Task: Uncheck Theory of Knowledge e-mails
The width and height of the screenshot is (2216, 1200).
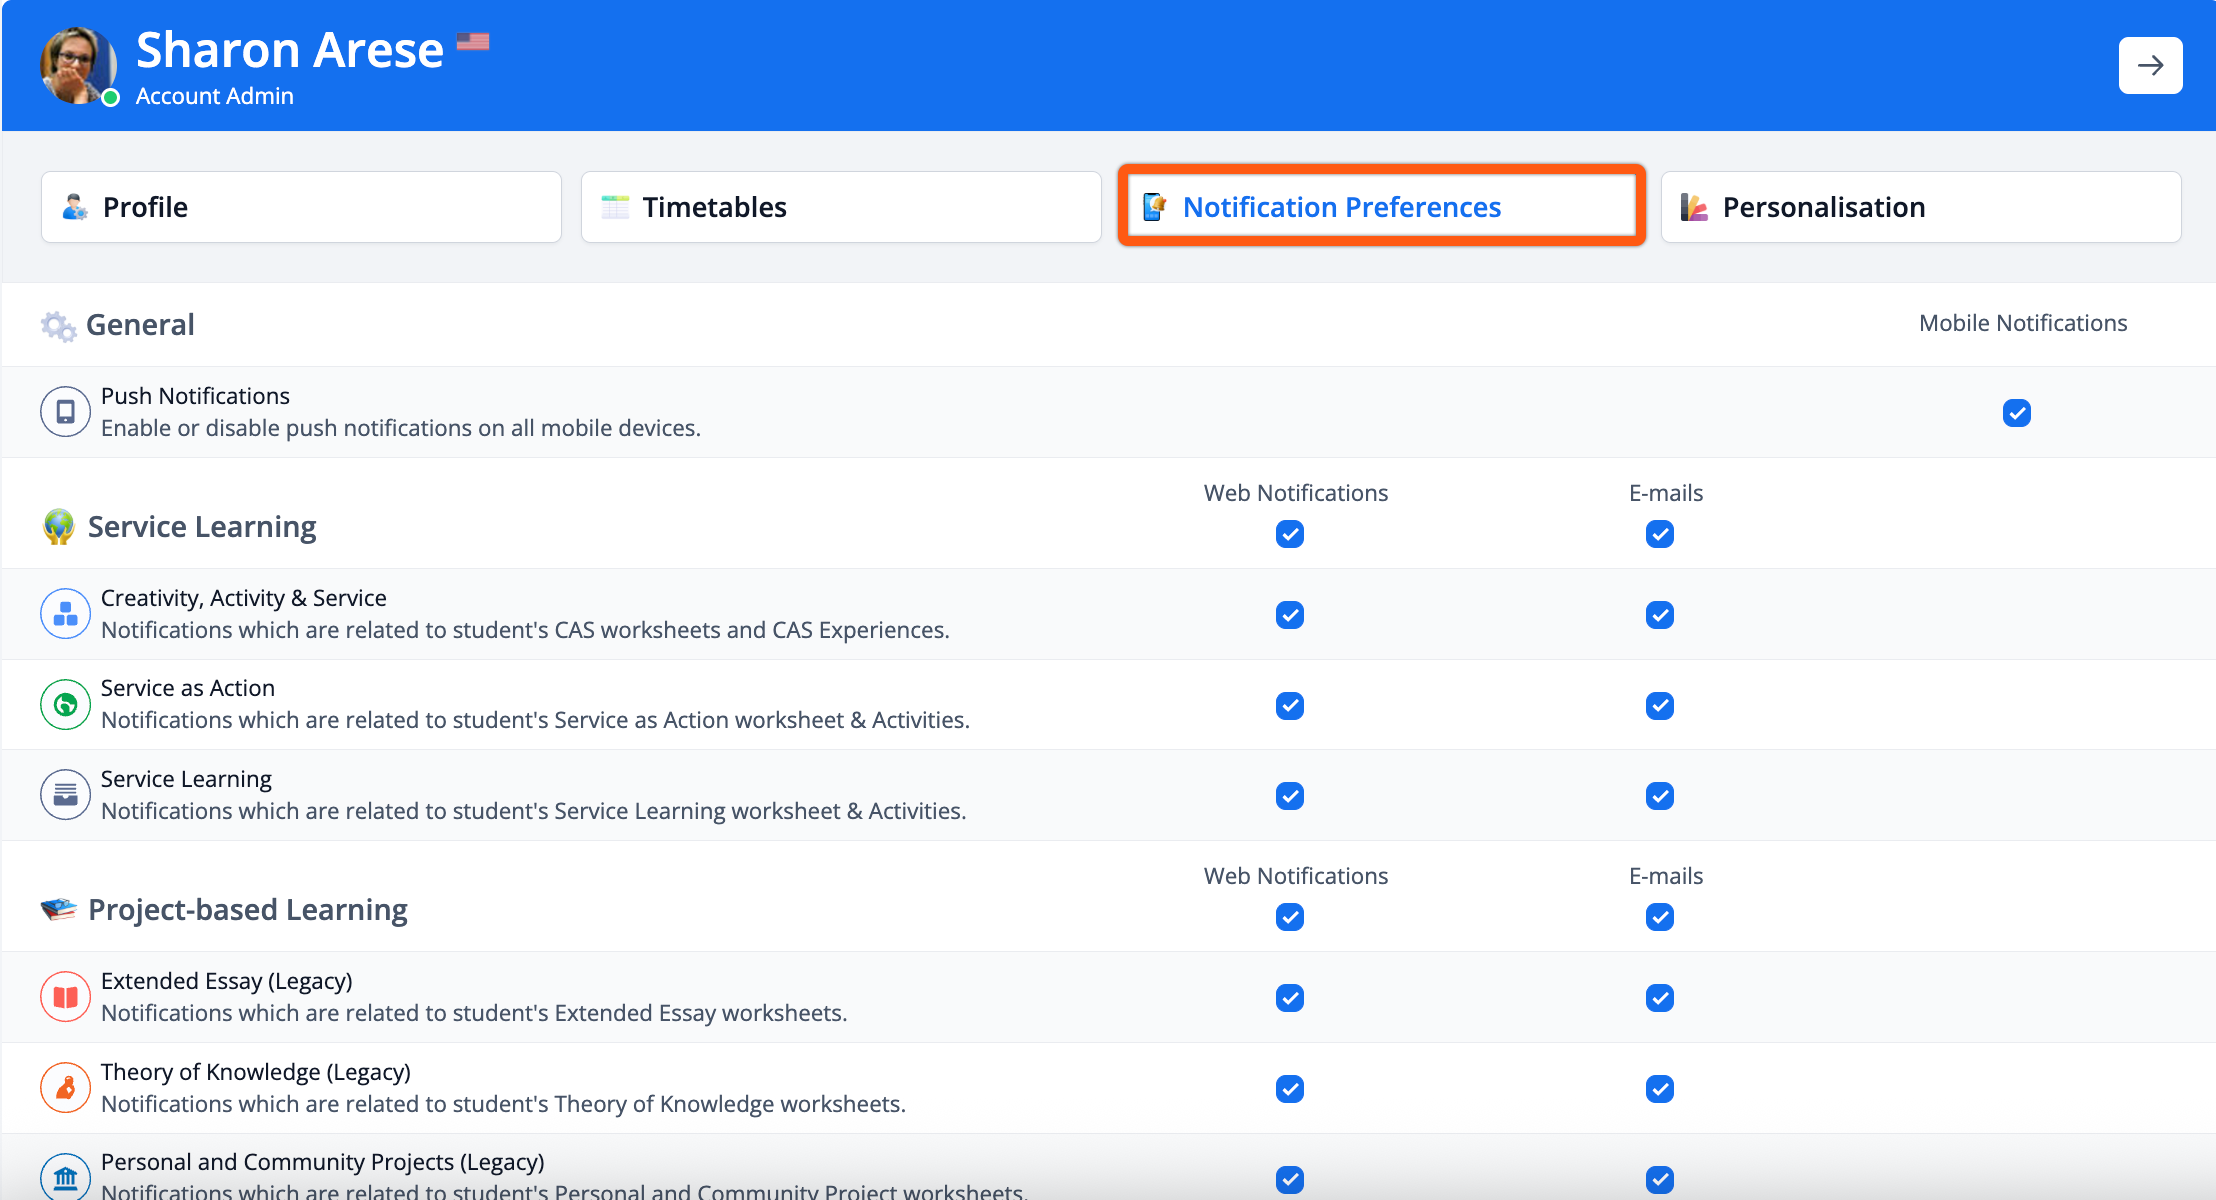Action: (x=1659, y=1089)
